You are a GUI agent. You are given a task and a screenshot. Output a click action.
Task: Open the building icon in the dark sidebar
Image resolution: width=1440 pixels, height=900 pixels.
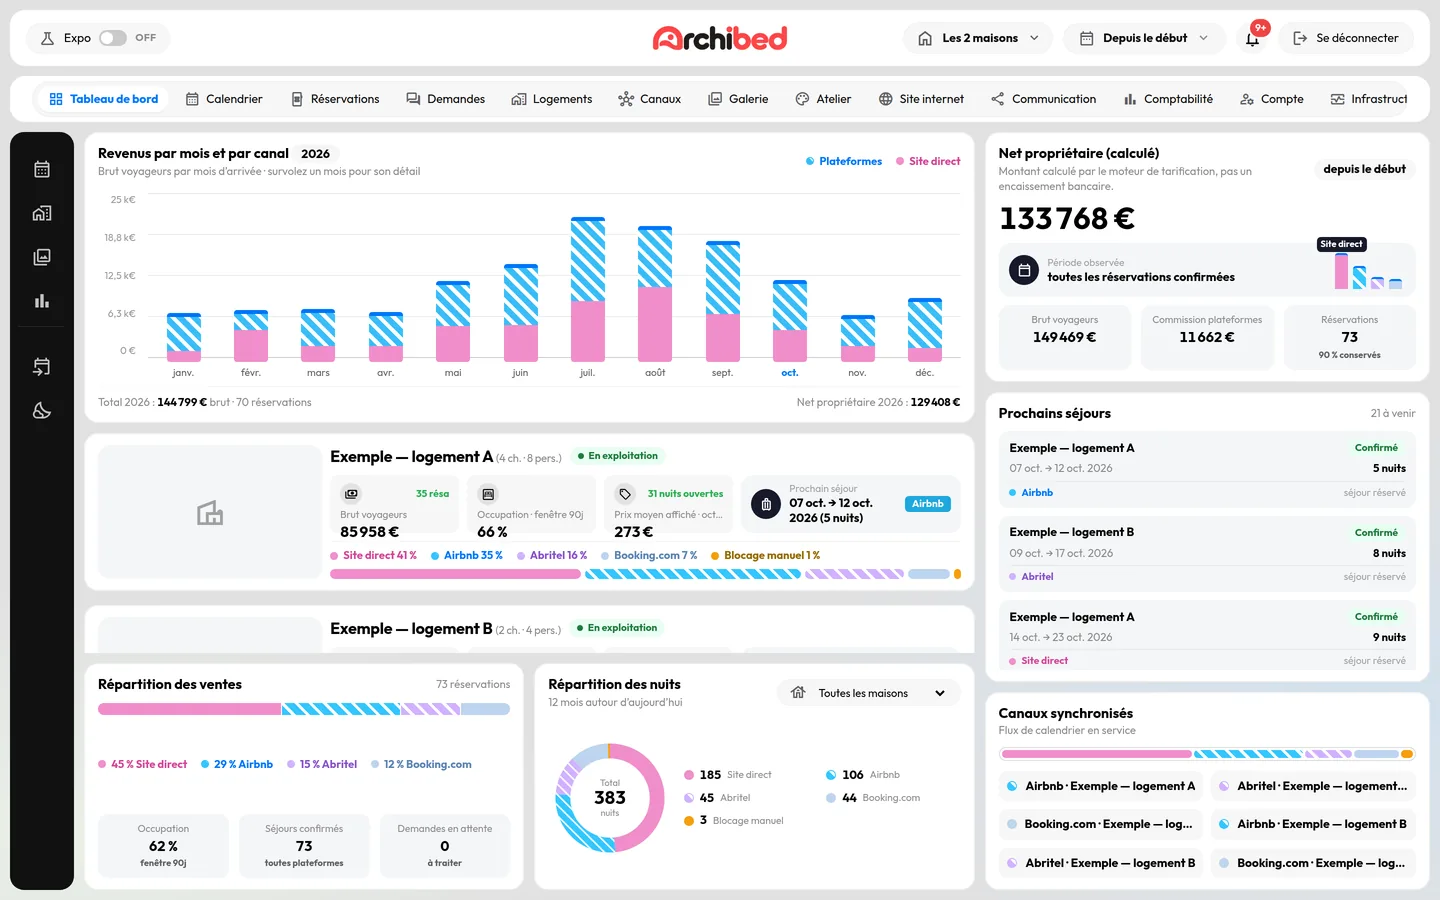click(42, 213)
